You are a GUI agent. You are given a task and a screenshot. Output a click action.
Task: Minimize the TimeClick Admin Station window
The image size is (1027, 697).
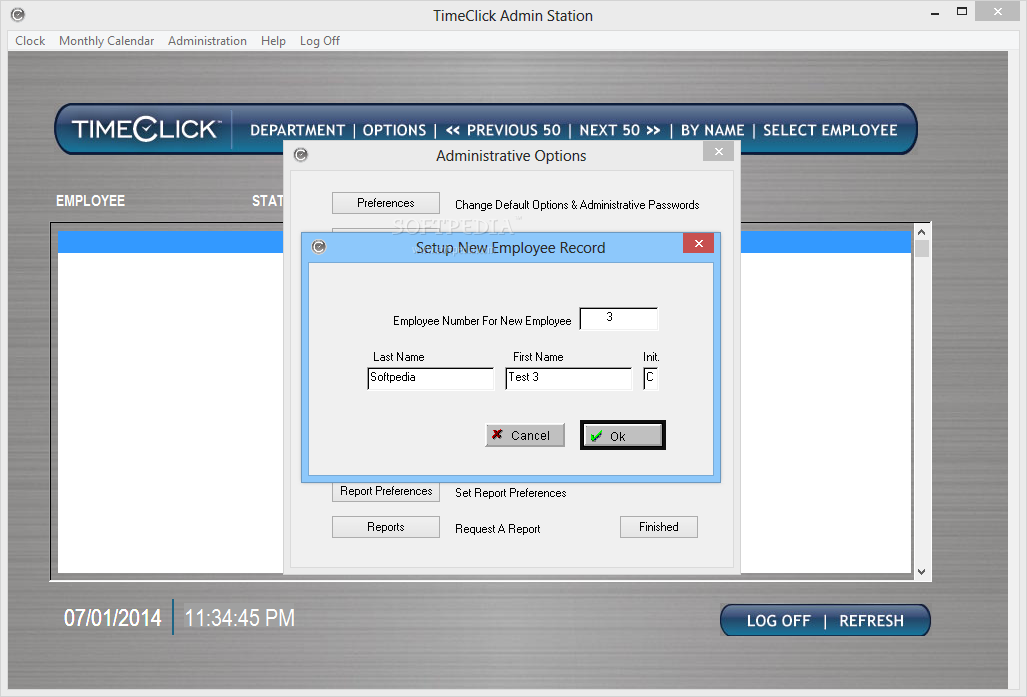pyautogui.click(x=935, y=13)
